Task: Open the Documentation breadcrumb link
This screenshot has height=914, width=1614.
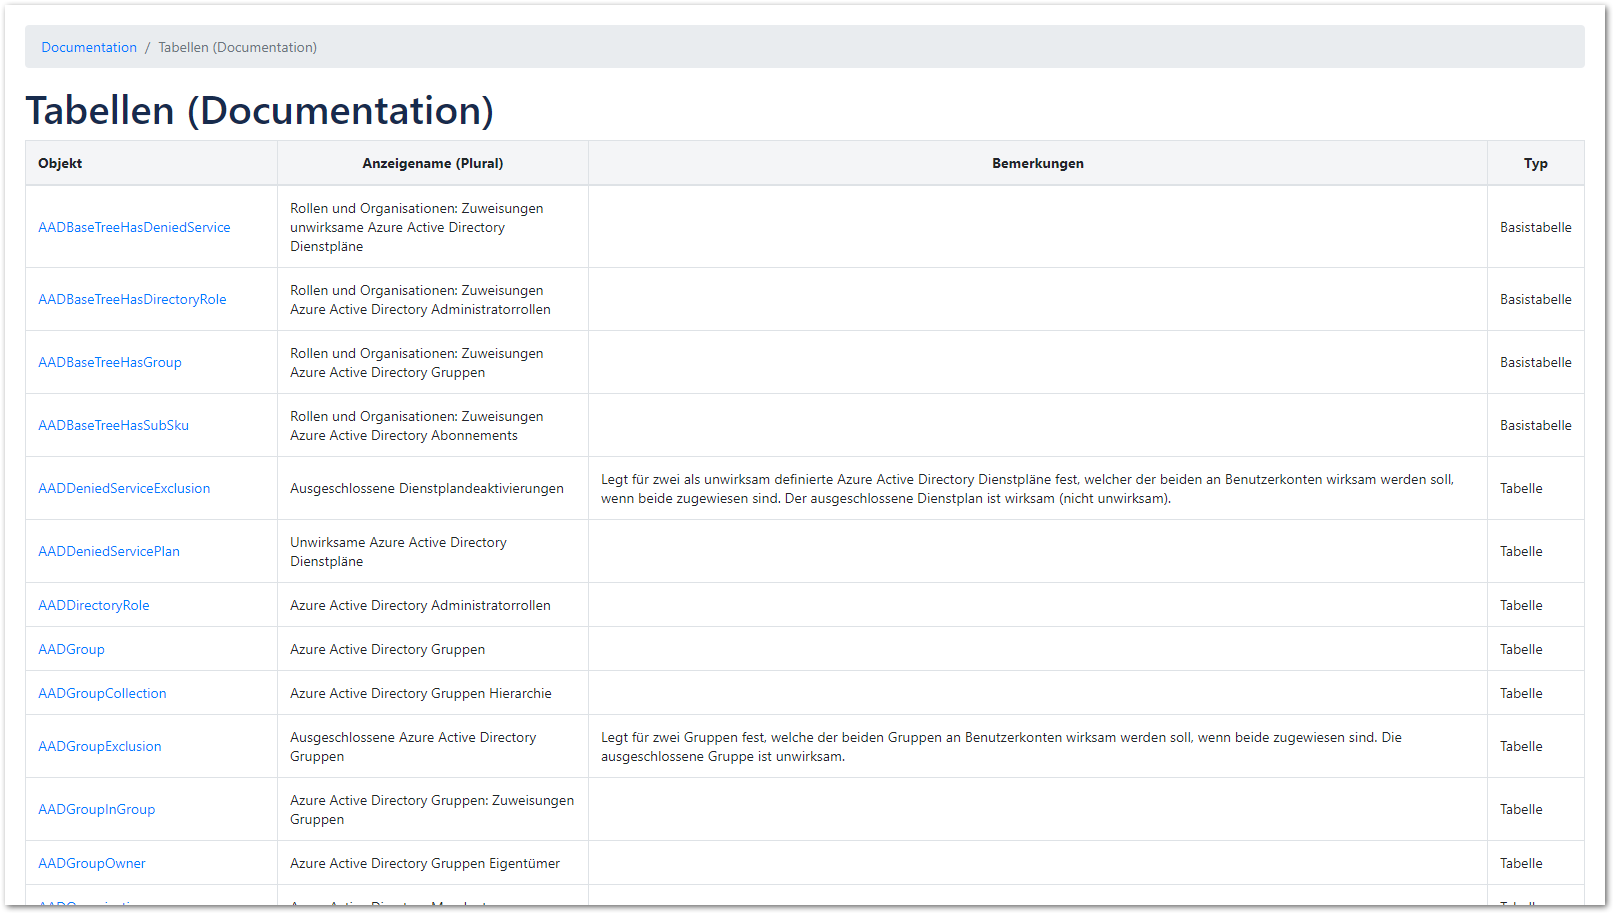Action: click(89, 47)
